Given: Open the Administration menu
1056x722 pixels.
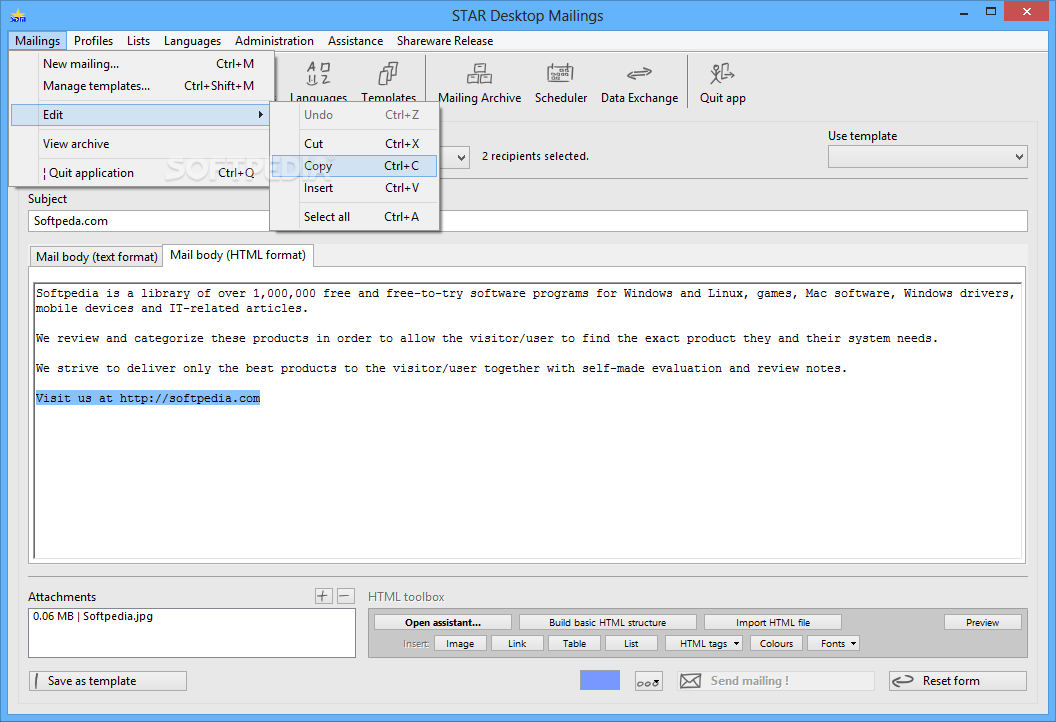Looking at the screenshot, I should 274,40.
